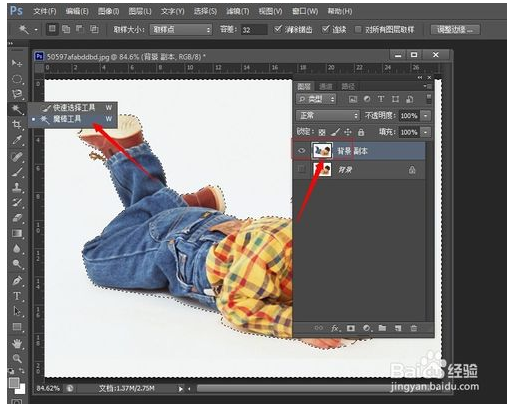This screenshot has height=409, width=522.
Task: Select the Lasso tool
Action: [17, 94]
